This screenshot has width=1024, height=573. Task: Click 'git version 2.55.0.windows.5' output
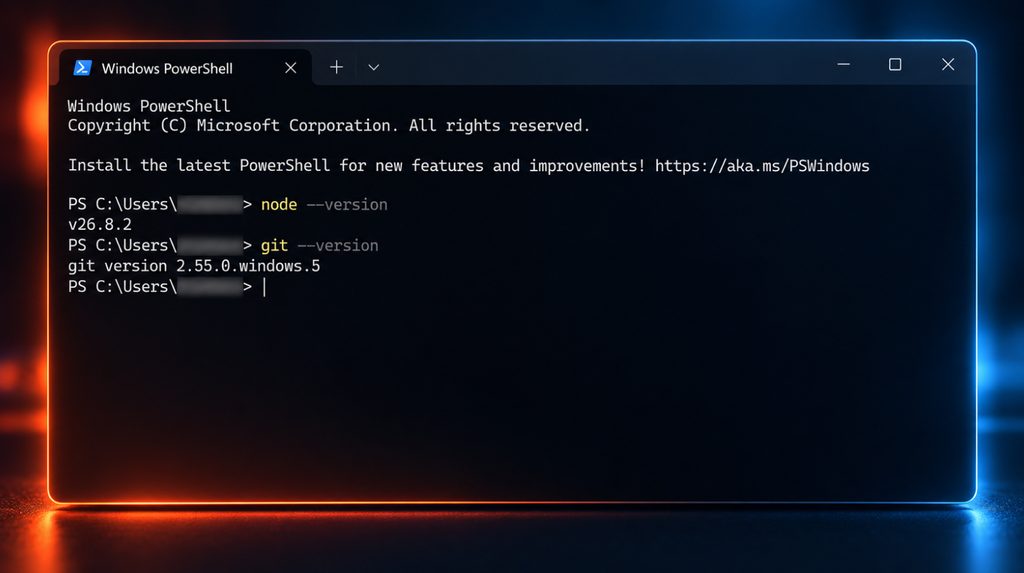(x=194, y=266)
